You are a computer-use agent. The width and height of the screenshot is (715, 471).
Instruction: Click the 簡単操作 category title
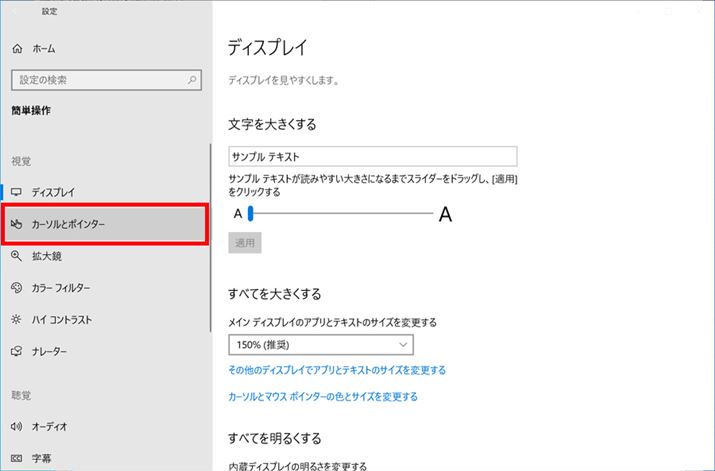click(x=31, y=110)
